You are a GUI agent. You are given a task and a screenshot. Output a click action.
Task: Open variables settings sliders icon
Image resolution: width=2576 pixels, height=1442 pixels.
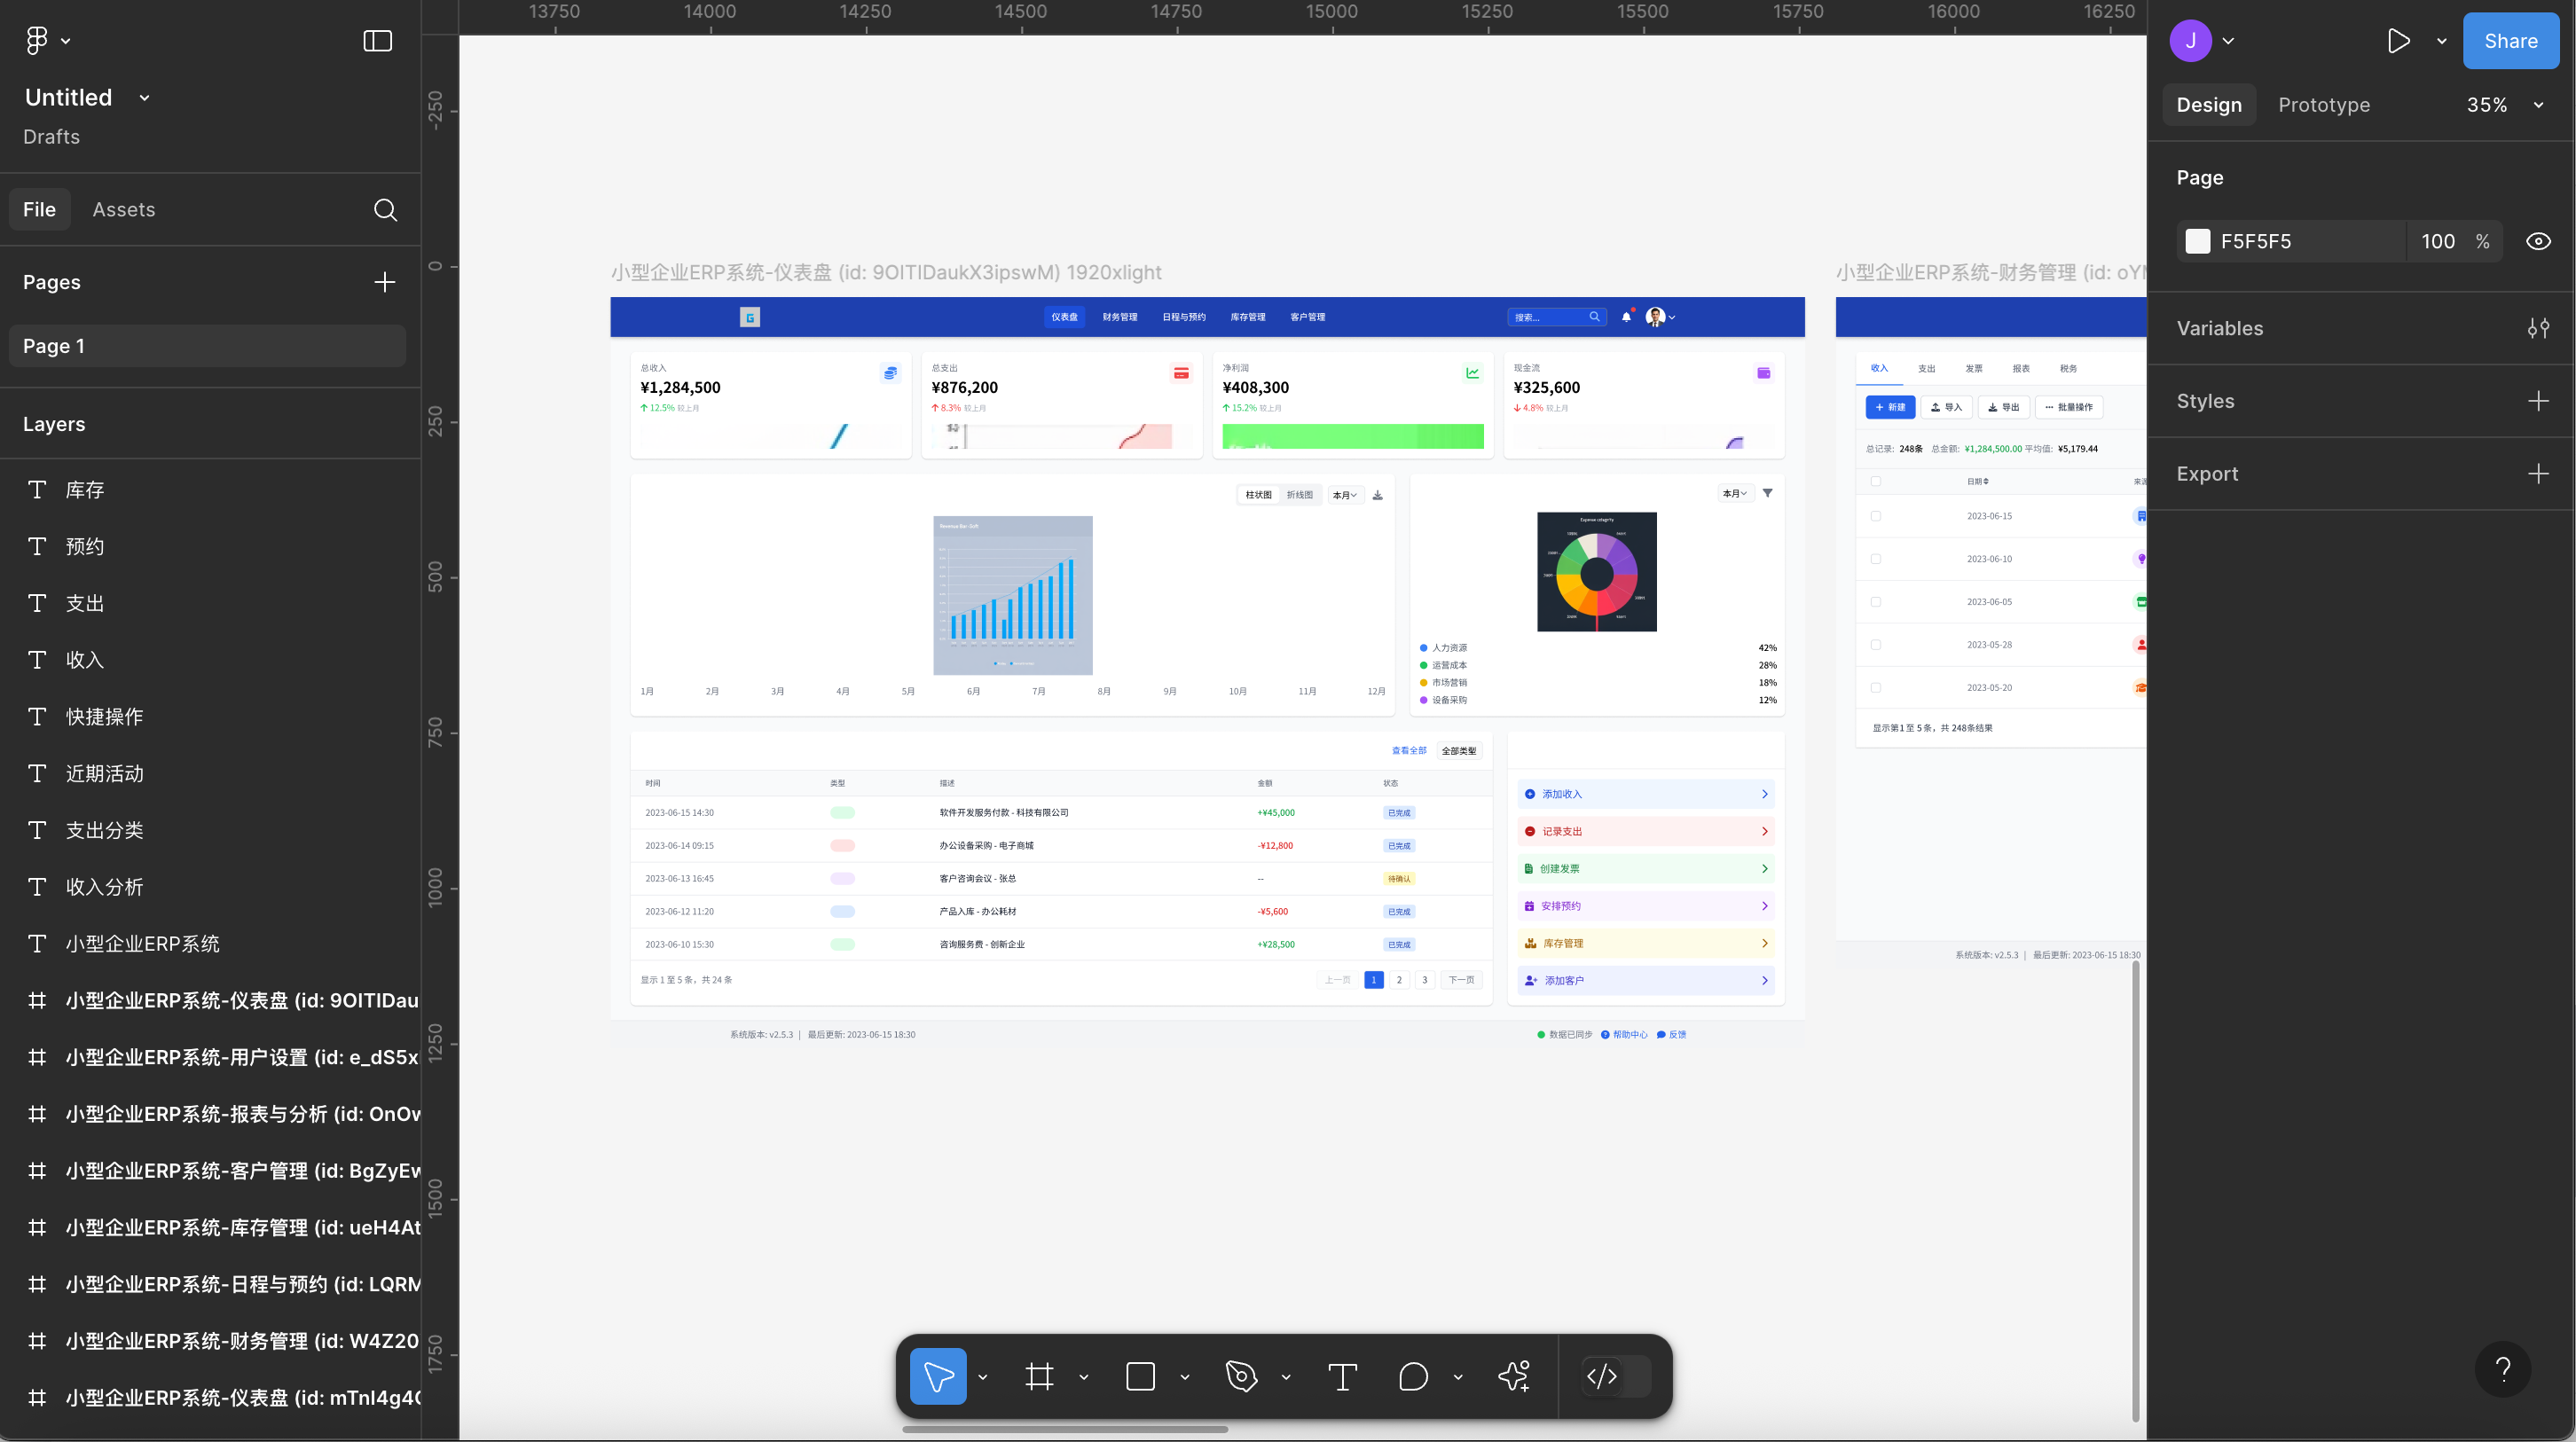(2537, 328)
